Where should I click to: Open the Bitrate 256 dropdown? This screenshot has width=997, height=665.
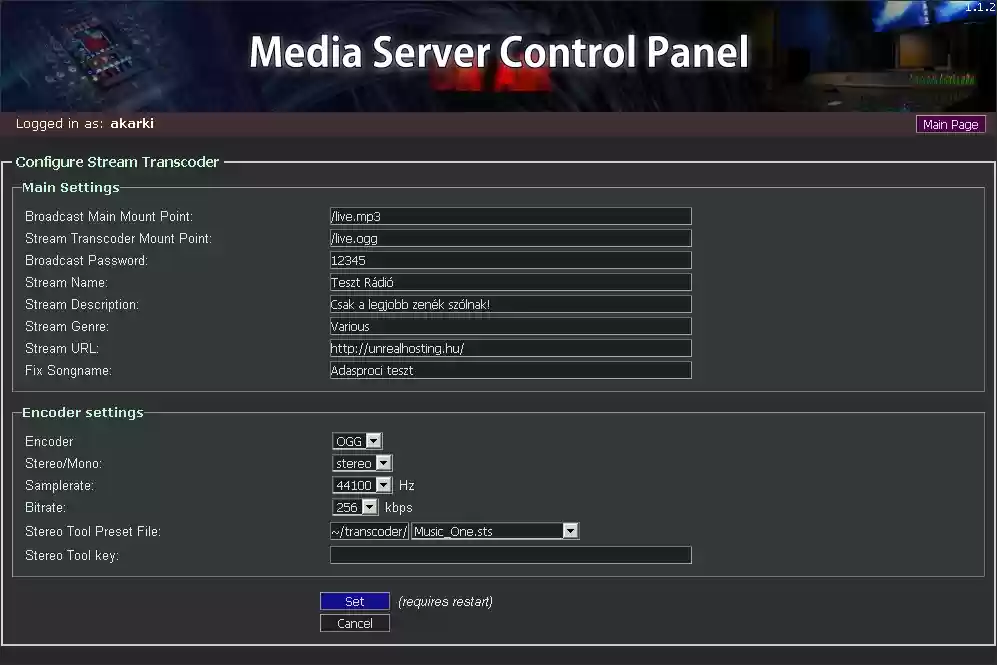click(x=355, y=507)
